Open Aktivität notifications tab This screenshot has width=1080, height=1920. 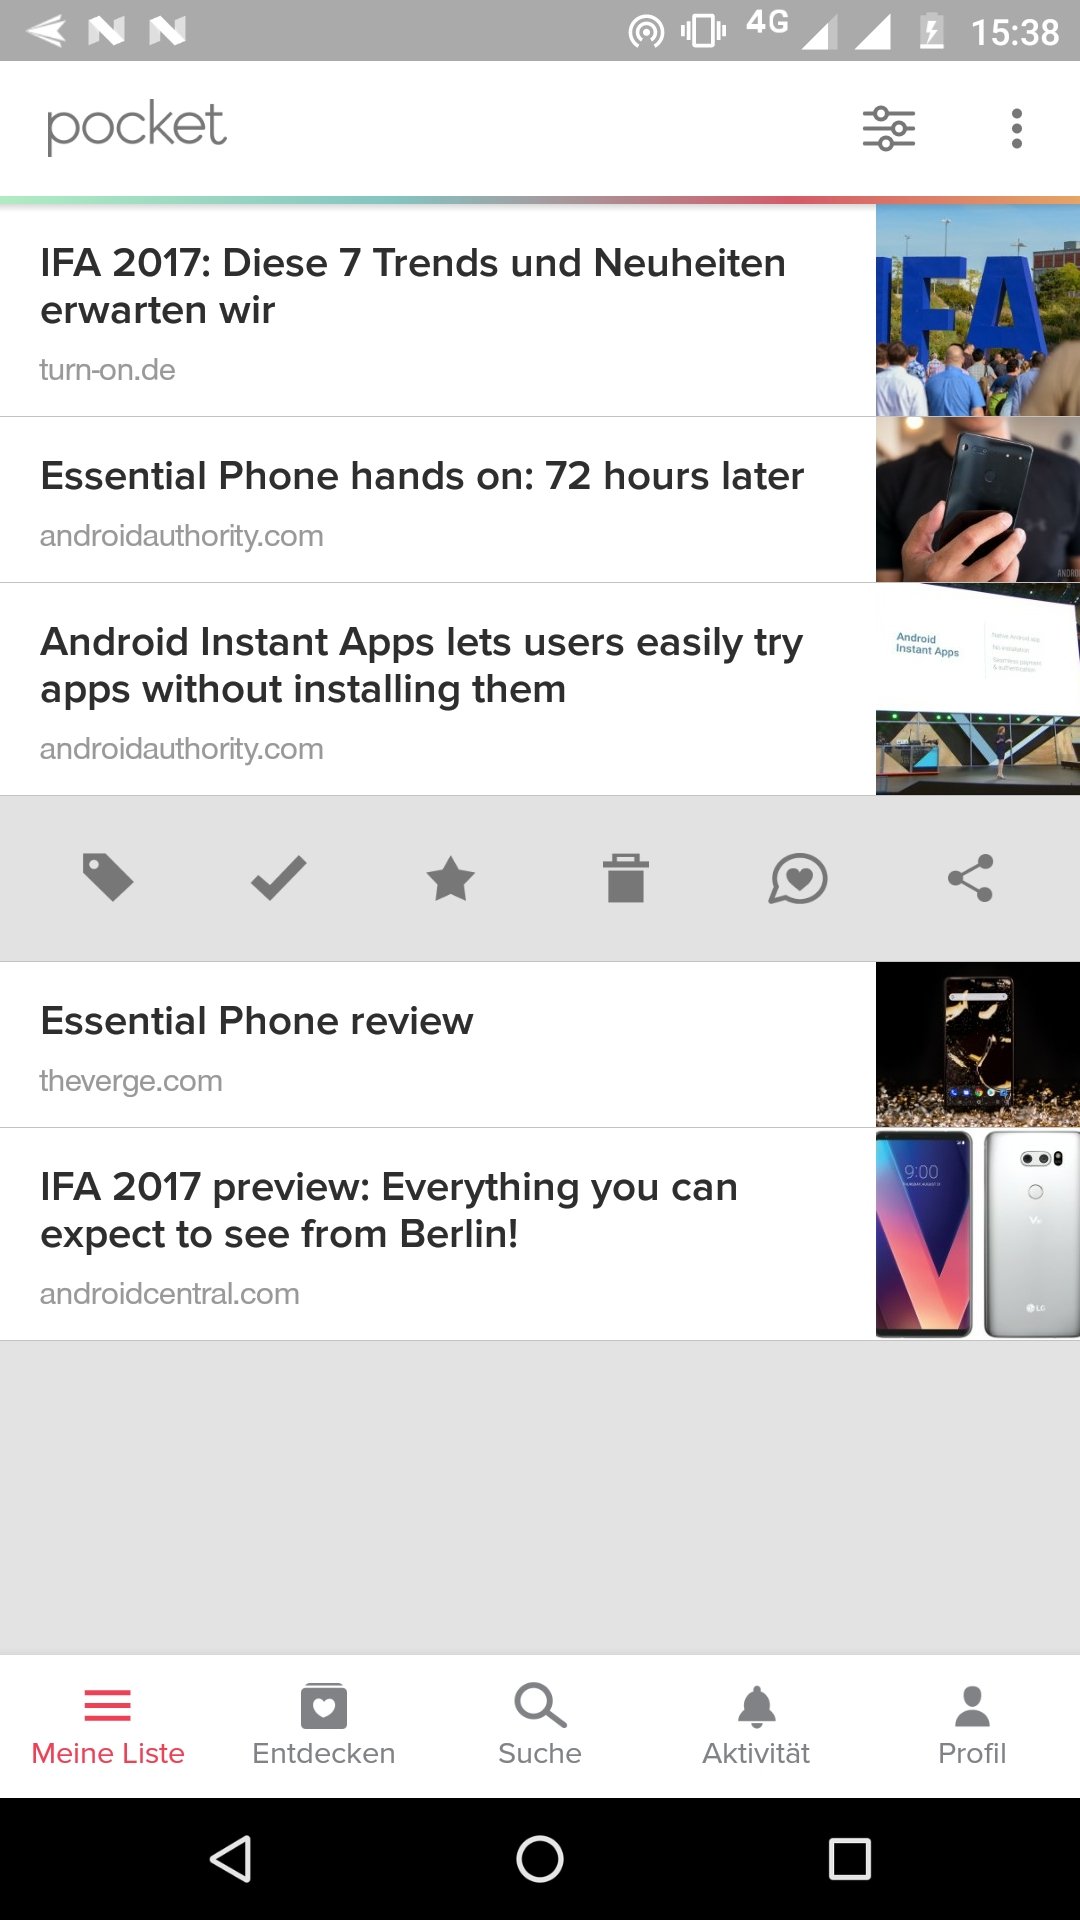tap(756, 1726)
